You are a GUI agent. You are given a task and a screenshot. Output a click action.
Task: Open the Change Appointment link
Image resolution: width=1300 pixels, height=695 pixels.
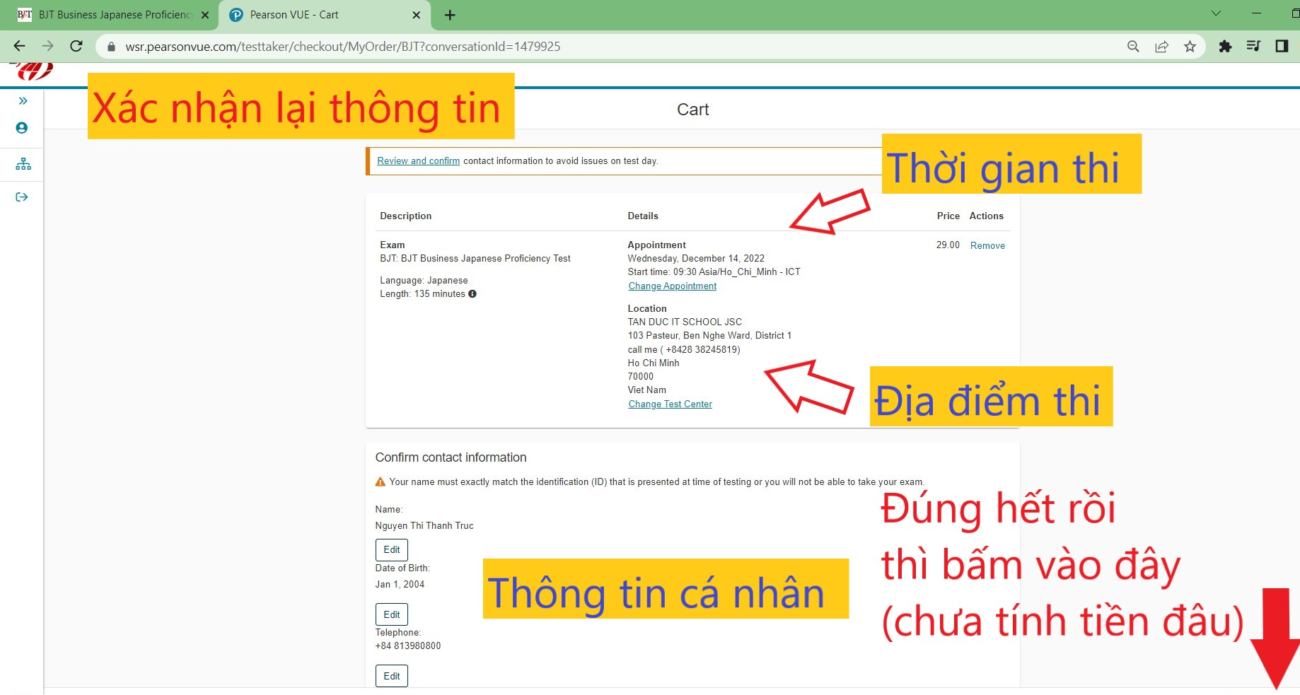pyautogui.click(x=672, y=286)
